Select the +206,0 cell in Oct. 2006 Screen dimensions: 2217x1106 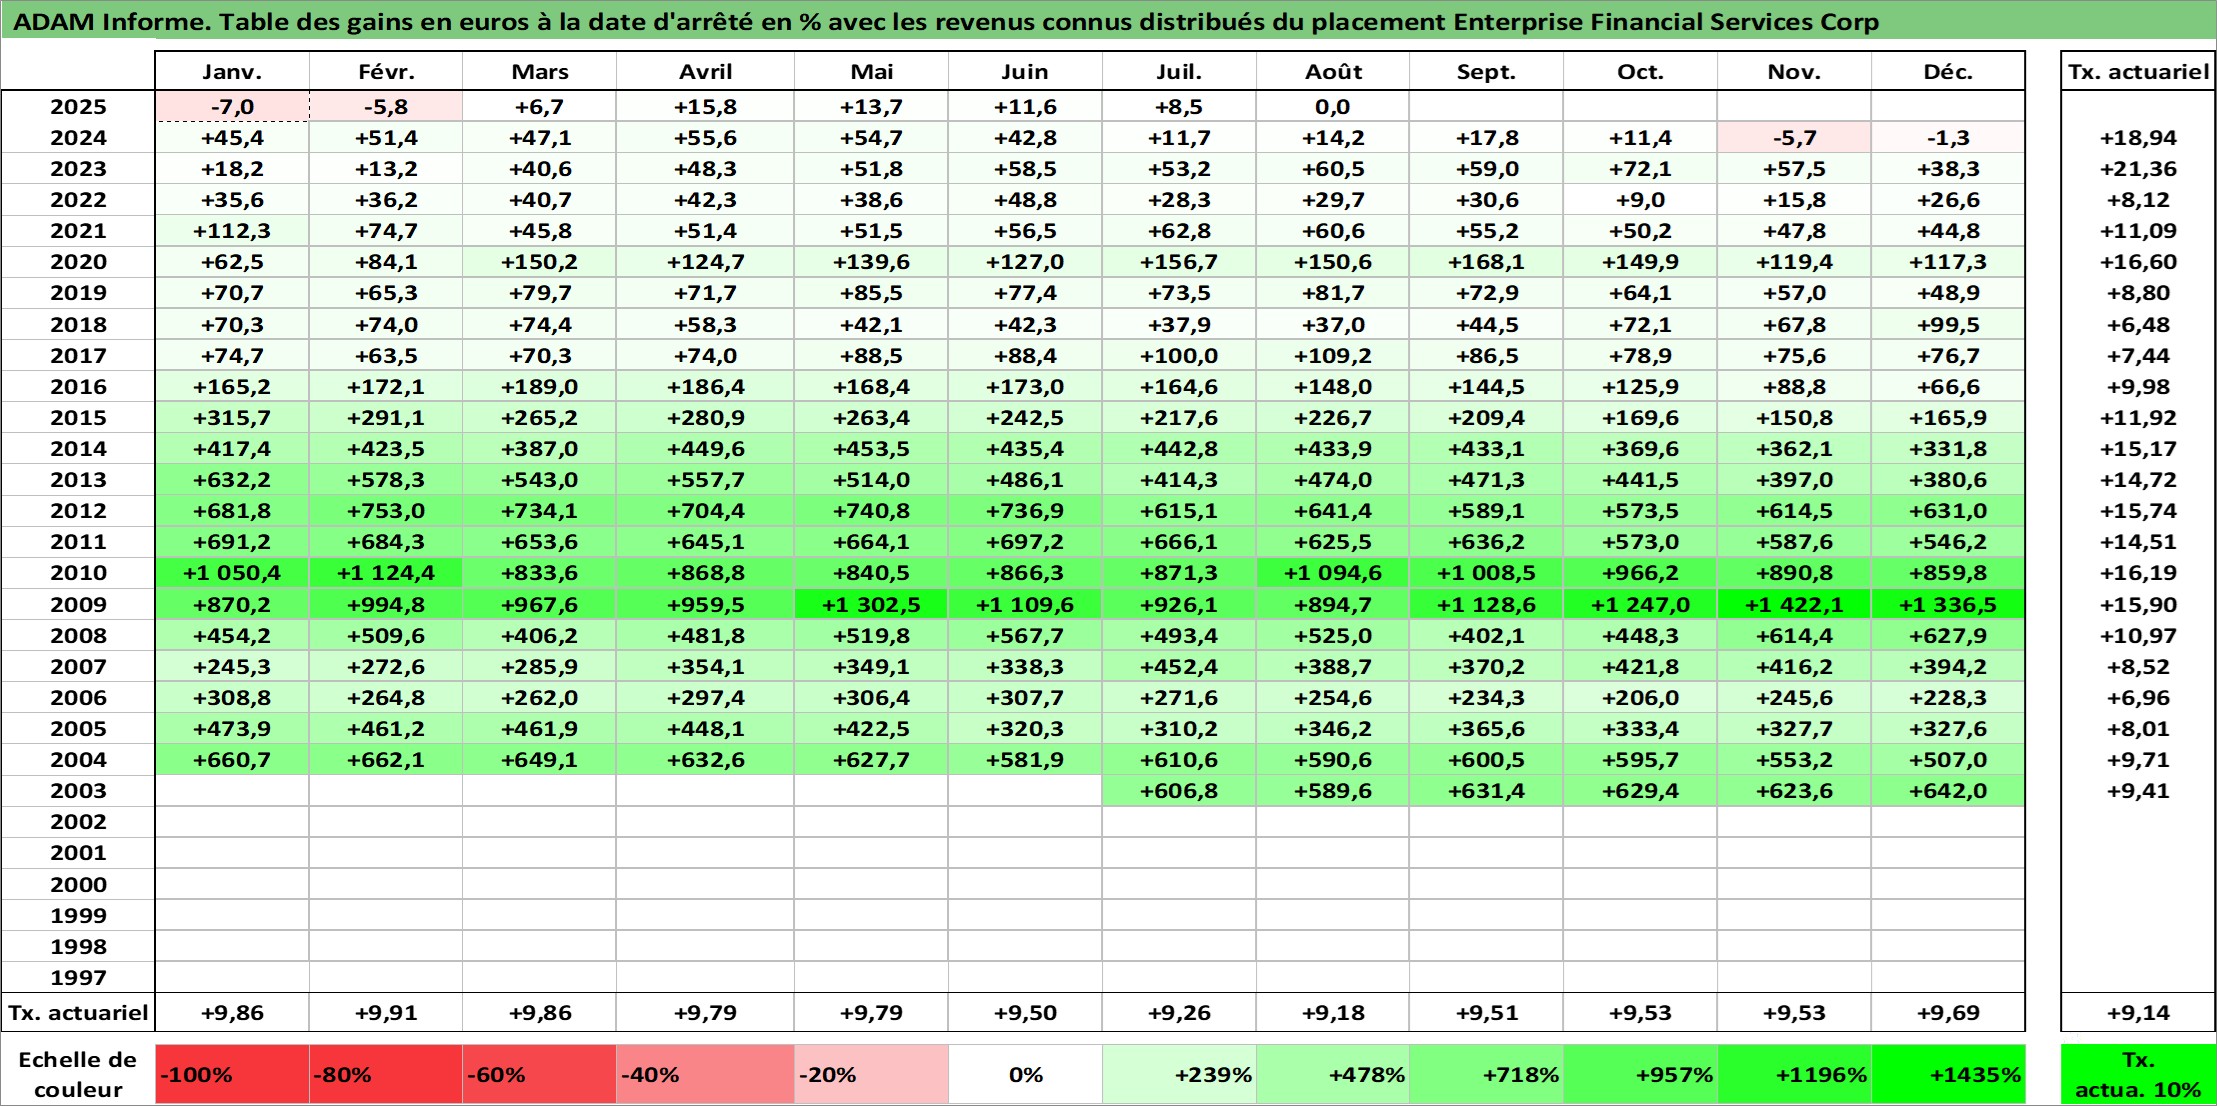tap(1640, 698)
